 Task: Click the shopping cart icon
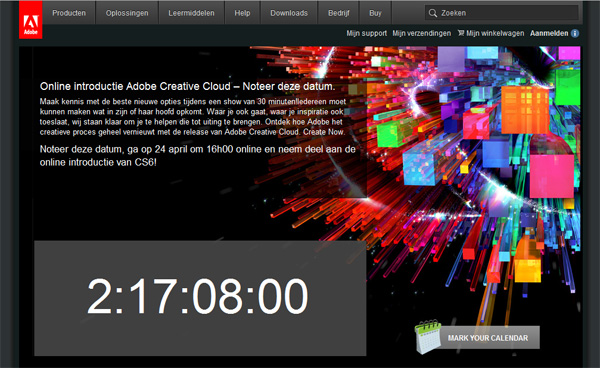click(461, 33)
